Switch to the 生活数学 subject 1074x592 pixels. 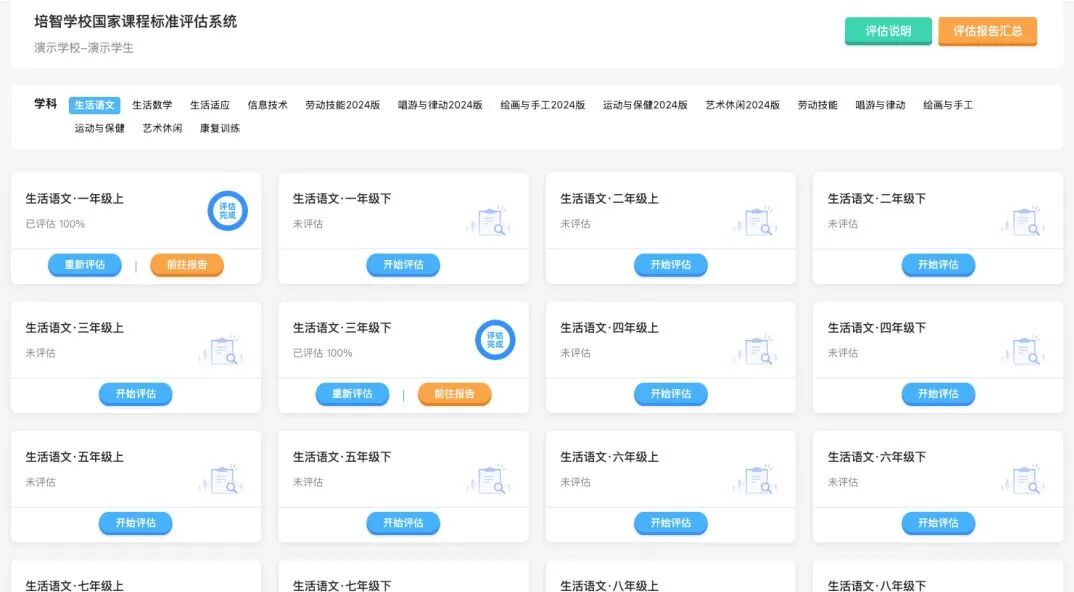[152, 105]
